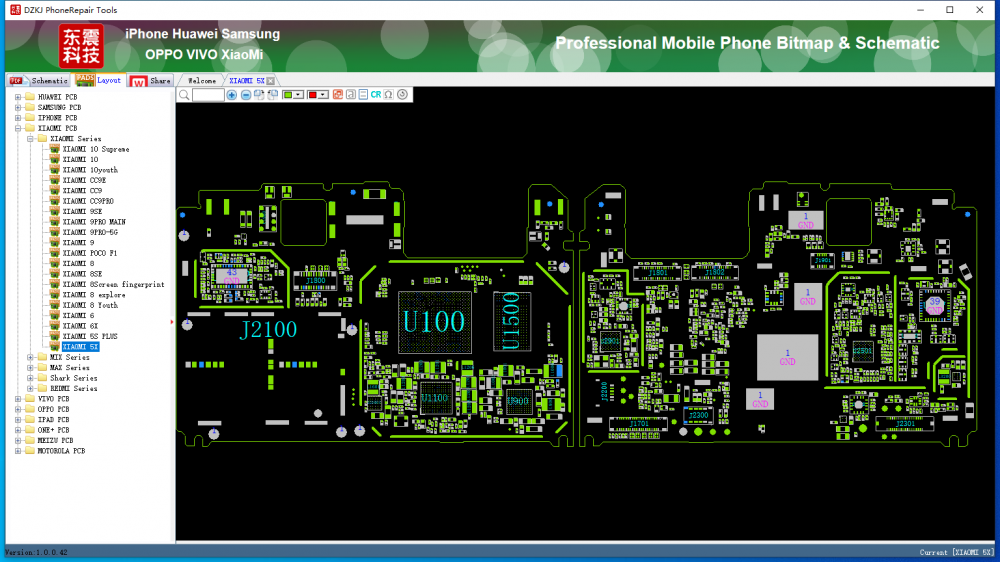Viewport: 1000px width, 562px height.
Task: Collapse the XIAOMI Series folder
Action: pos(30,139)
